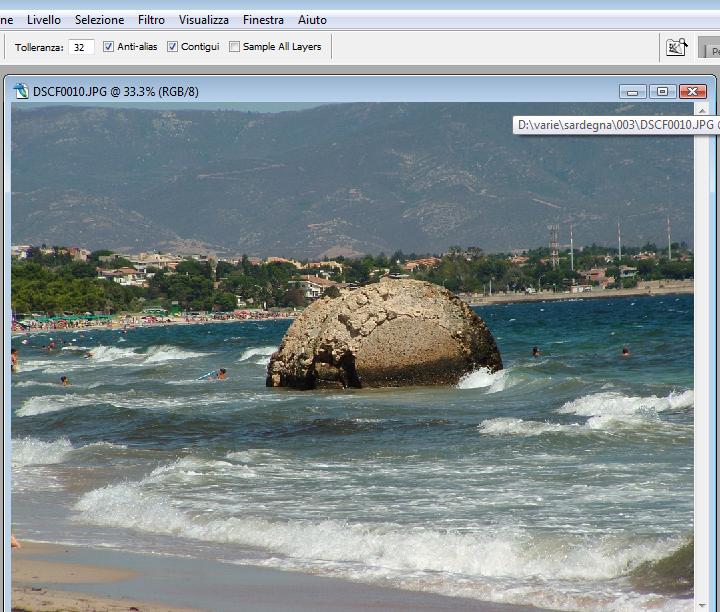Open the Livello menu
Viewport: 720px width, 612px height.
pyautogui.click(x=43, y=20)
